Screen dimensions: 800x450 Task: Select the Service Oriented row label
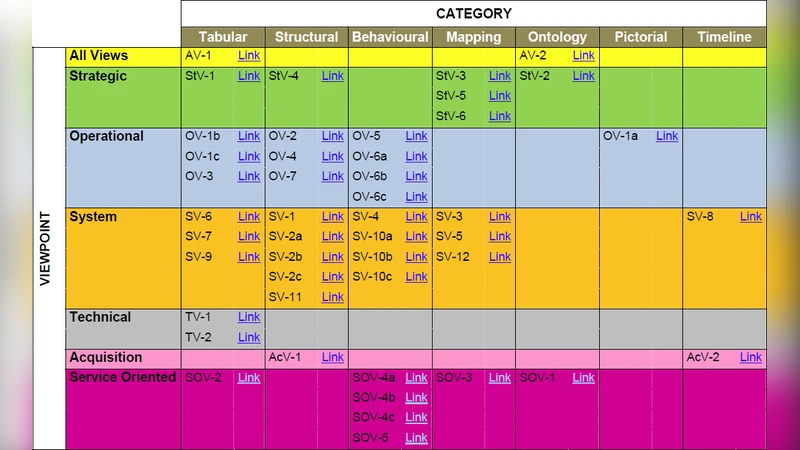click(122, 378)
